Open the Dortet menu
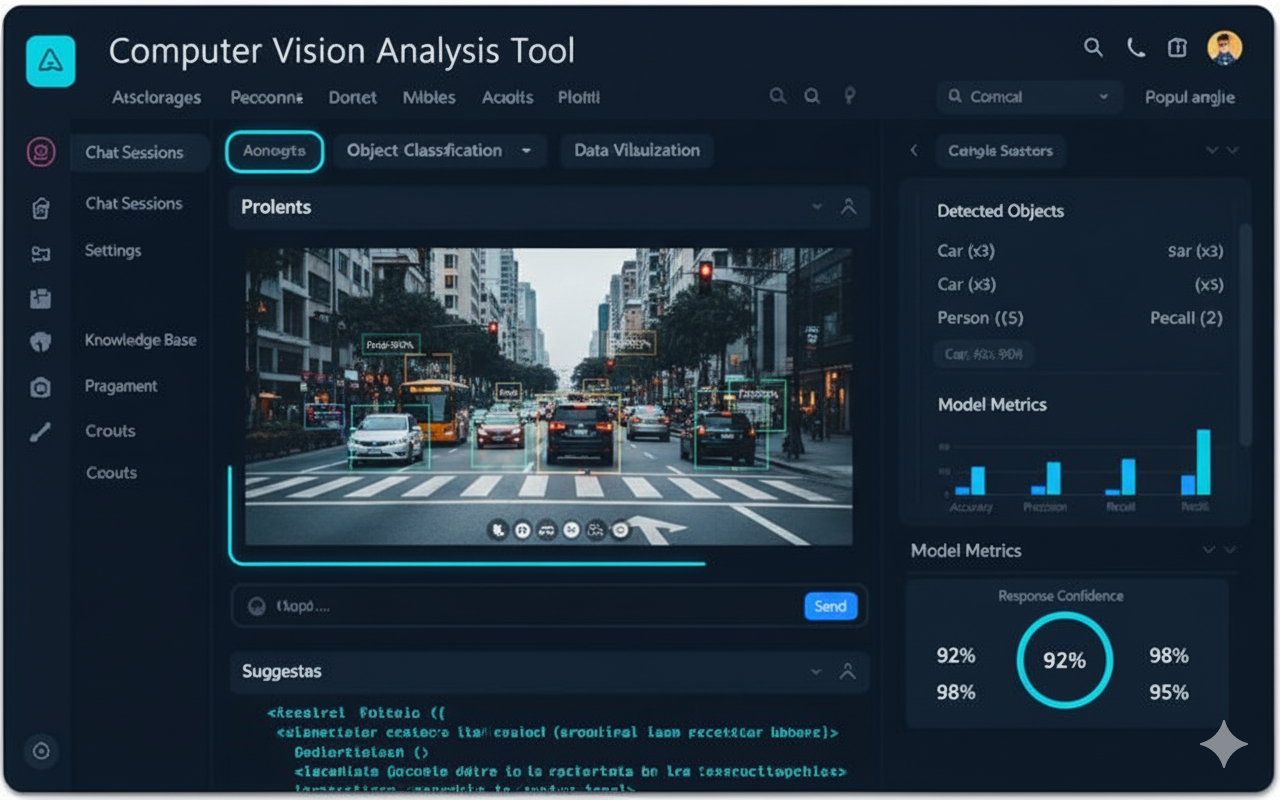 [x=353, y=97]
